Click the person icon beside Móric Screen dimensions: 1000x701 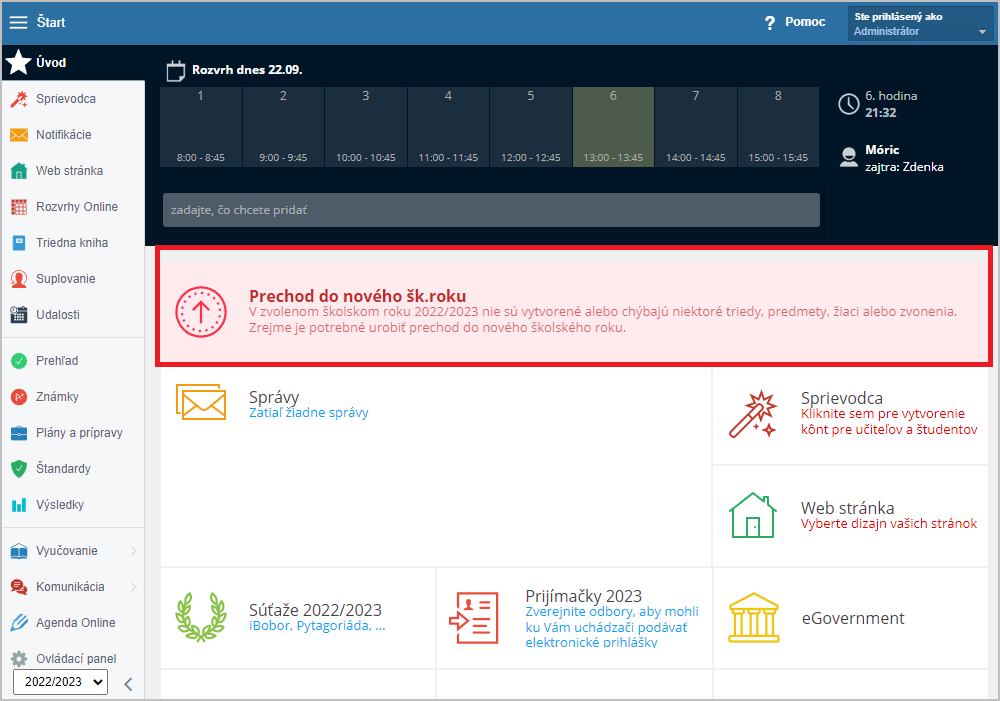tap(849, 158)
